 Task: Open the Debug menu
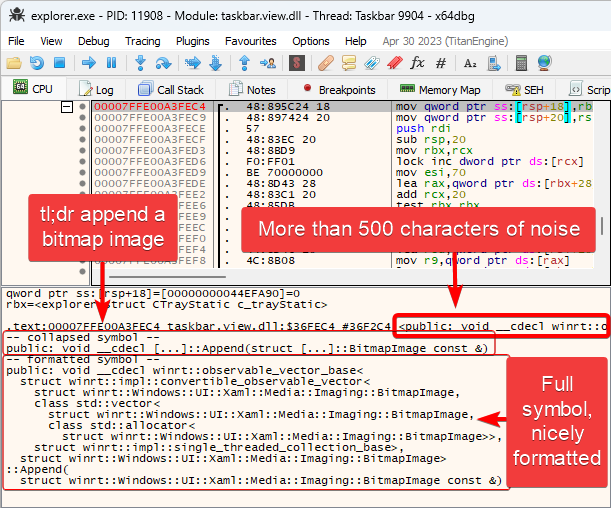94,41
